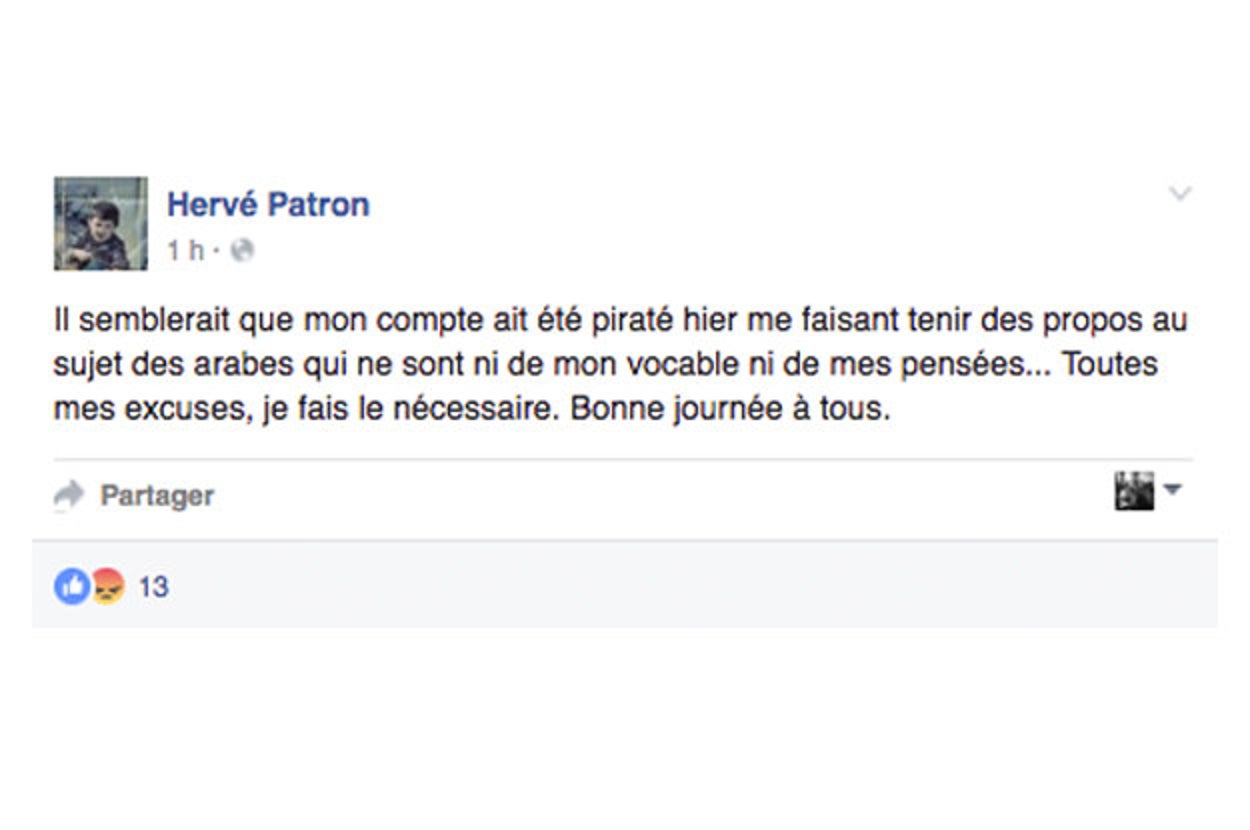The height and width of the screenshot is (830, 1250).
Task: Open the identity selector dropdown arrow
Action: [1173, 490]
